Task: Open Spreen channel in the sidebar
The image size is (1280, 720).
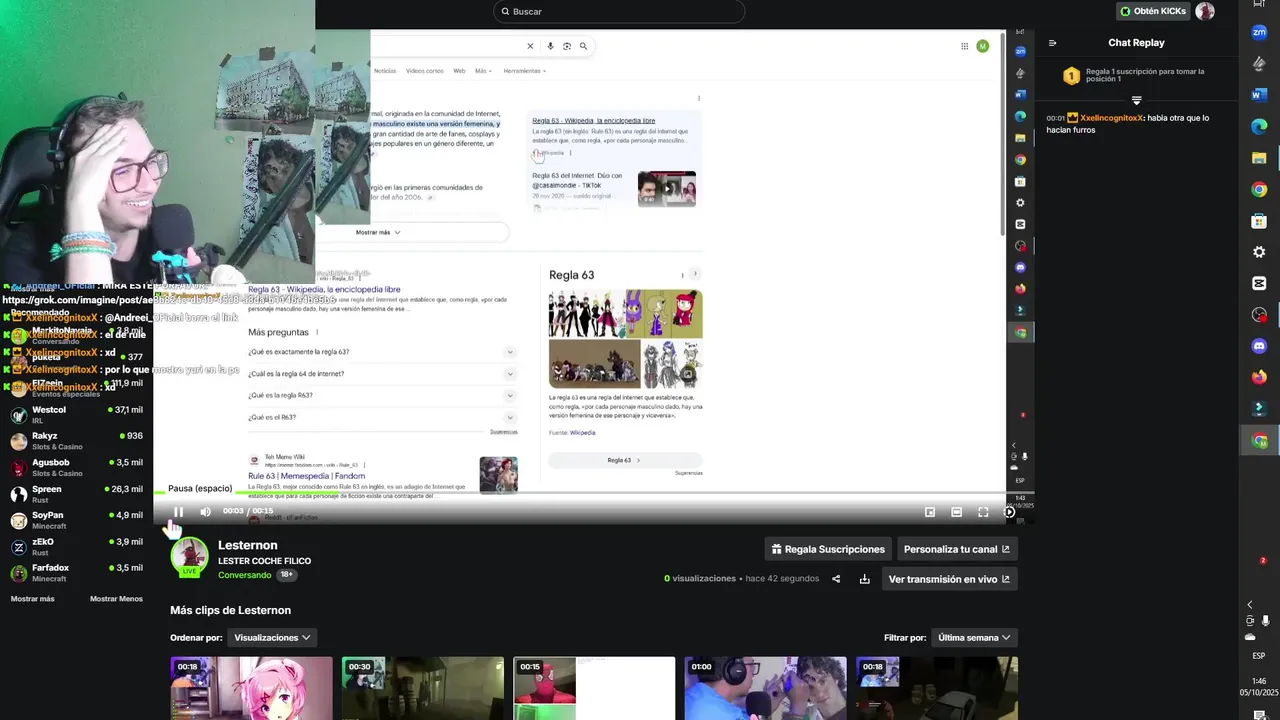Action: point(76,494)
